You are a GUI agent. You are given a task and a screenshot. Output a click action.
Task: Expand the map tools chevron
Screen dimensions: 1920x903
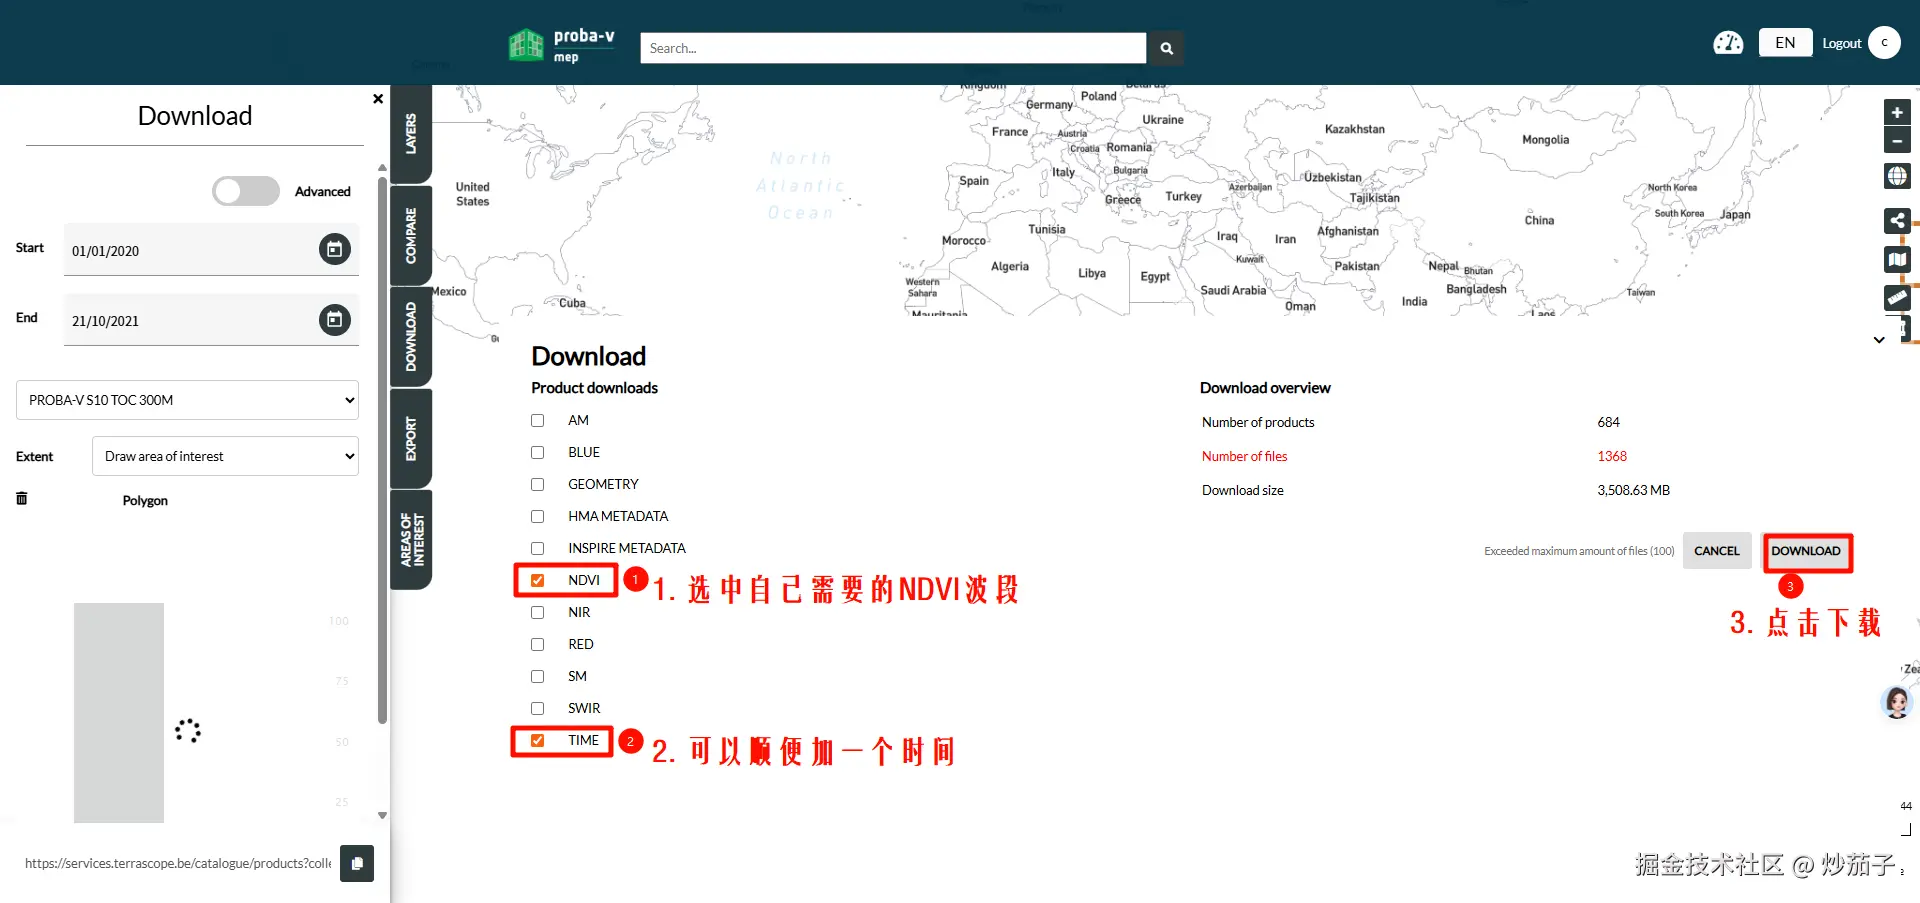(1879, 340)
